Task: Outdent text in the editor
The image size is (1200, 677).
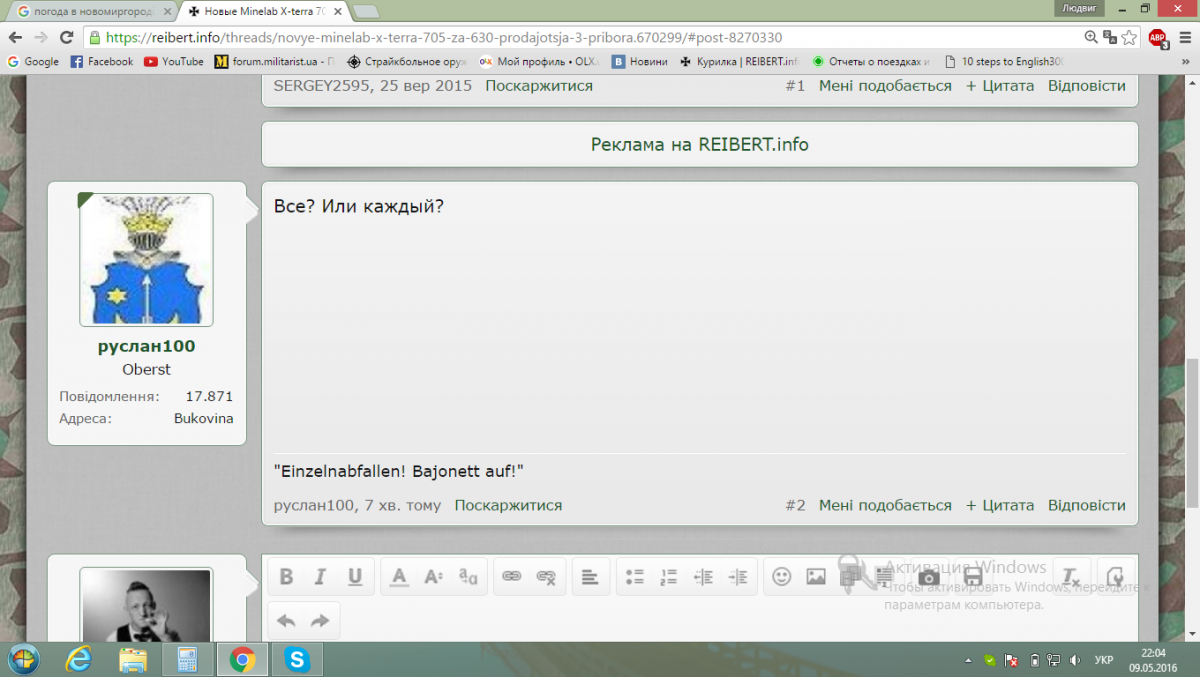Action: click(x=703, y=577)
